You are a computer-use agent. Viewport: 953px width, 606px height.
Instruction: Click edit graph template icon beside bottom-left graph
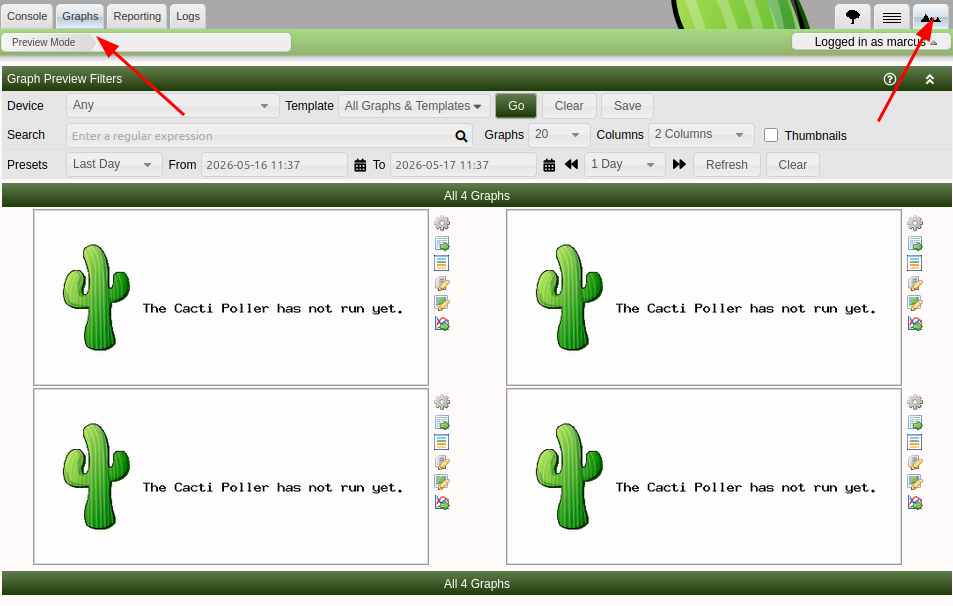coord(442,482)
